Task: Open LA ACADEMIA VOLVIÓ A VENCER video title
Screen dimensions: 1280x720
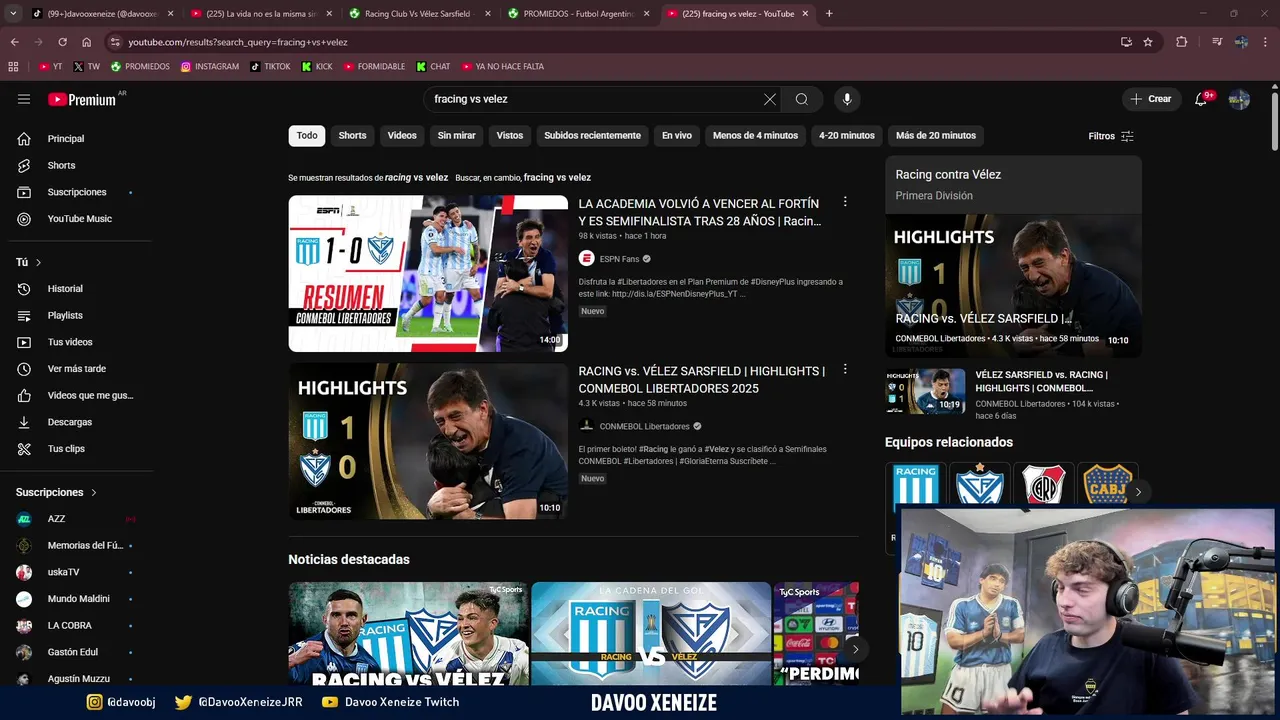Action: (x=700, y=212)
